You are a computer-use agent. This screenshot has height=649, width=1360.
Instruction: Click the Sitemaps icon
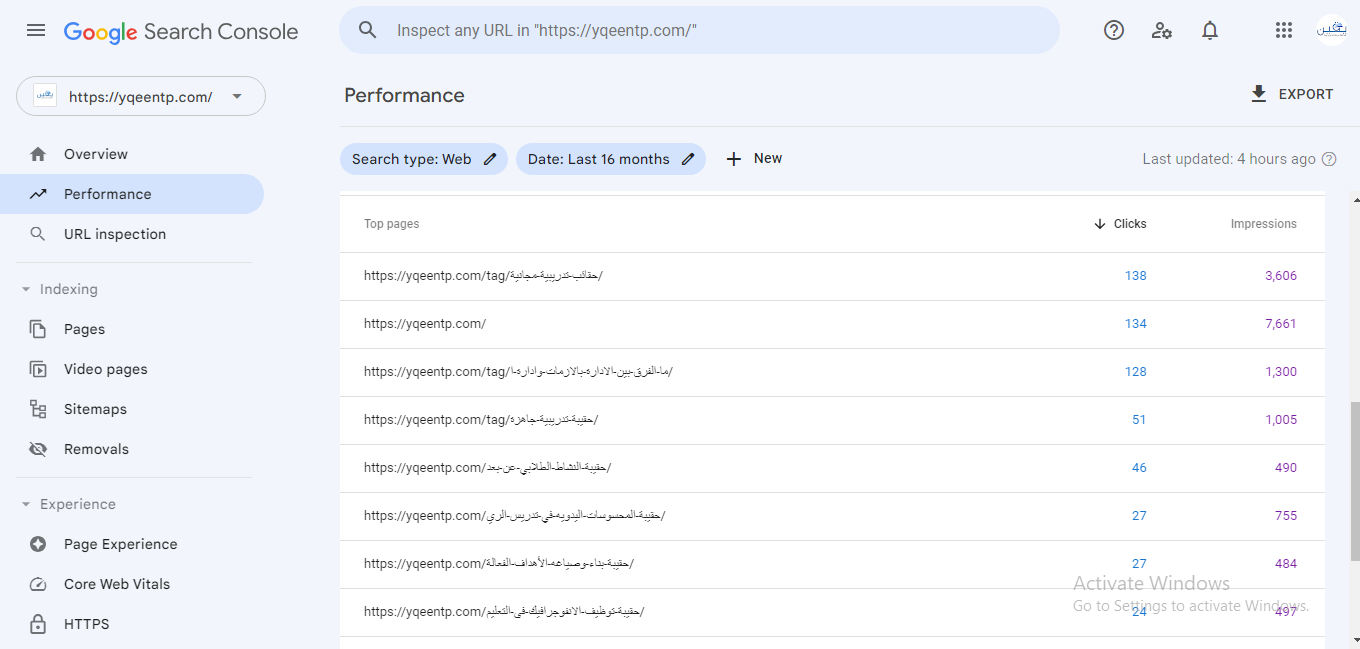coord(38,409)
